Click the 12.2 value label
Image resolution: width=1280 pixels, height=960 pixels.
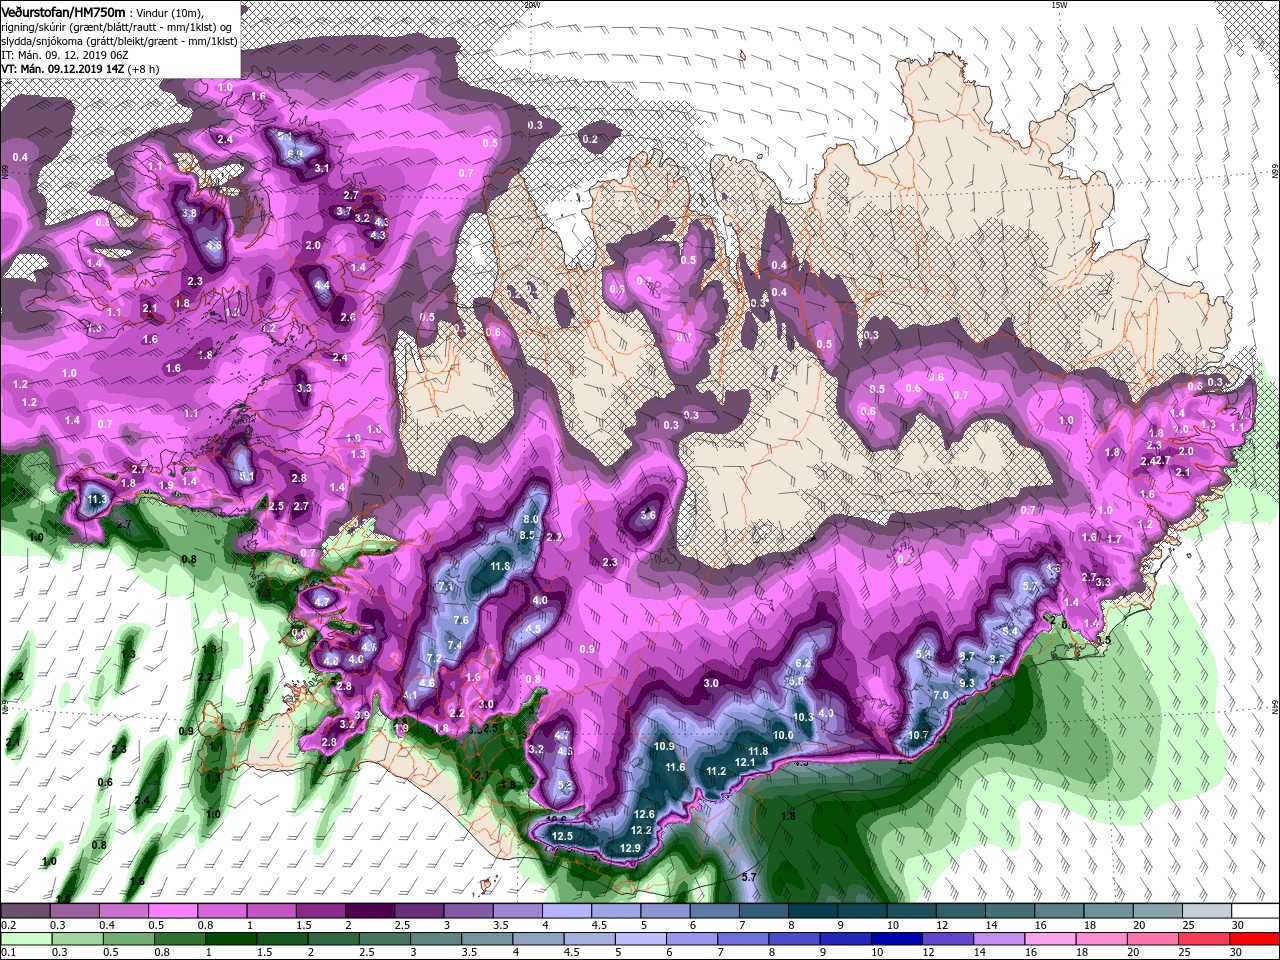tap(641, 830)
